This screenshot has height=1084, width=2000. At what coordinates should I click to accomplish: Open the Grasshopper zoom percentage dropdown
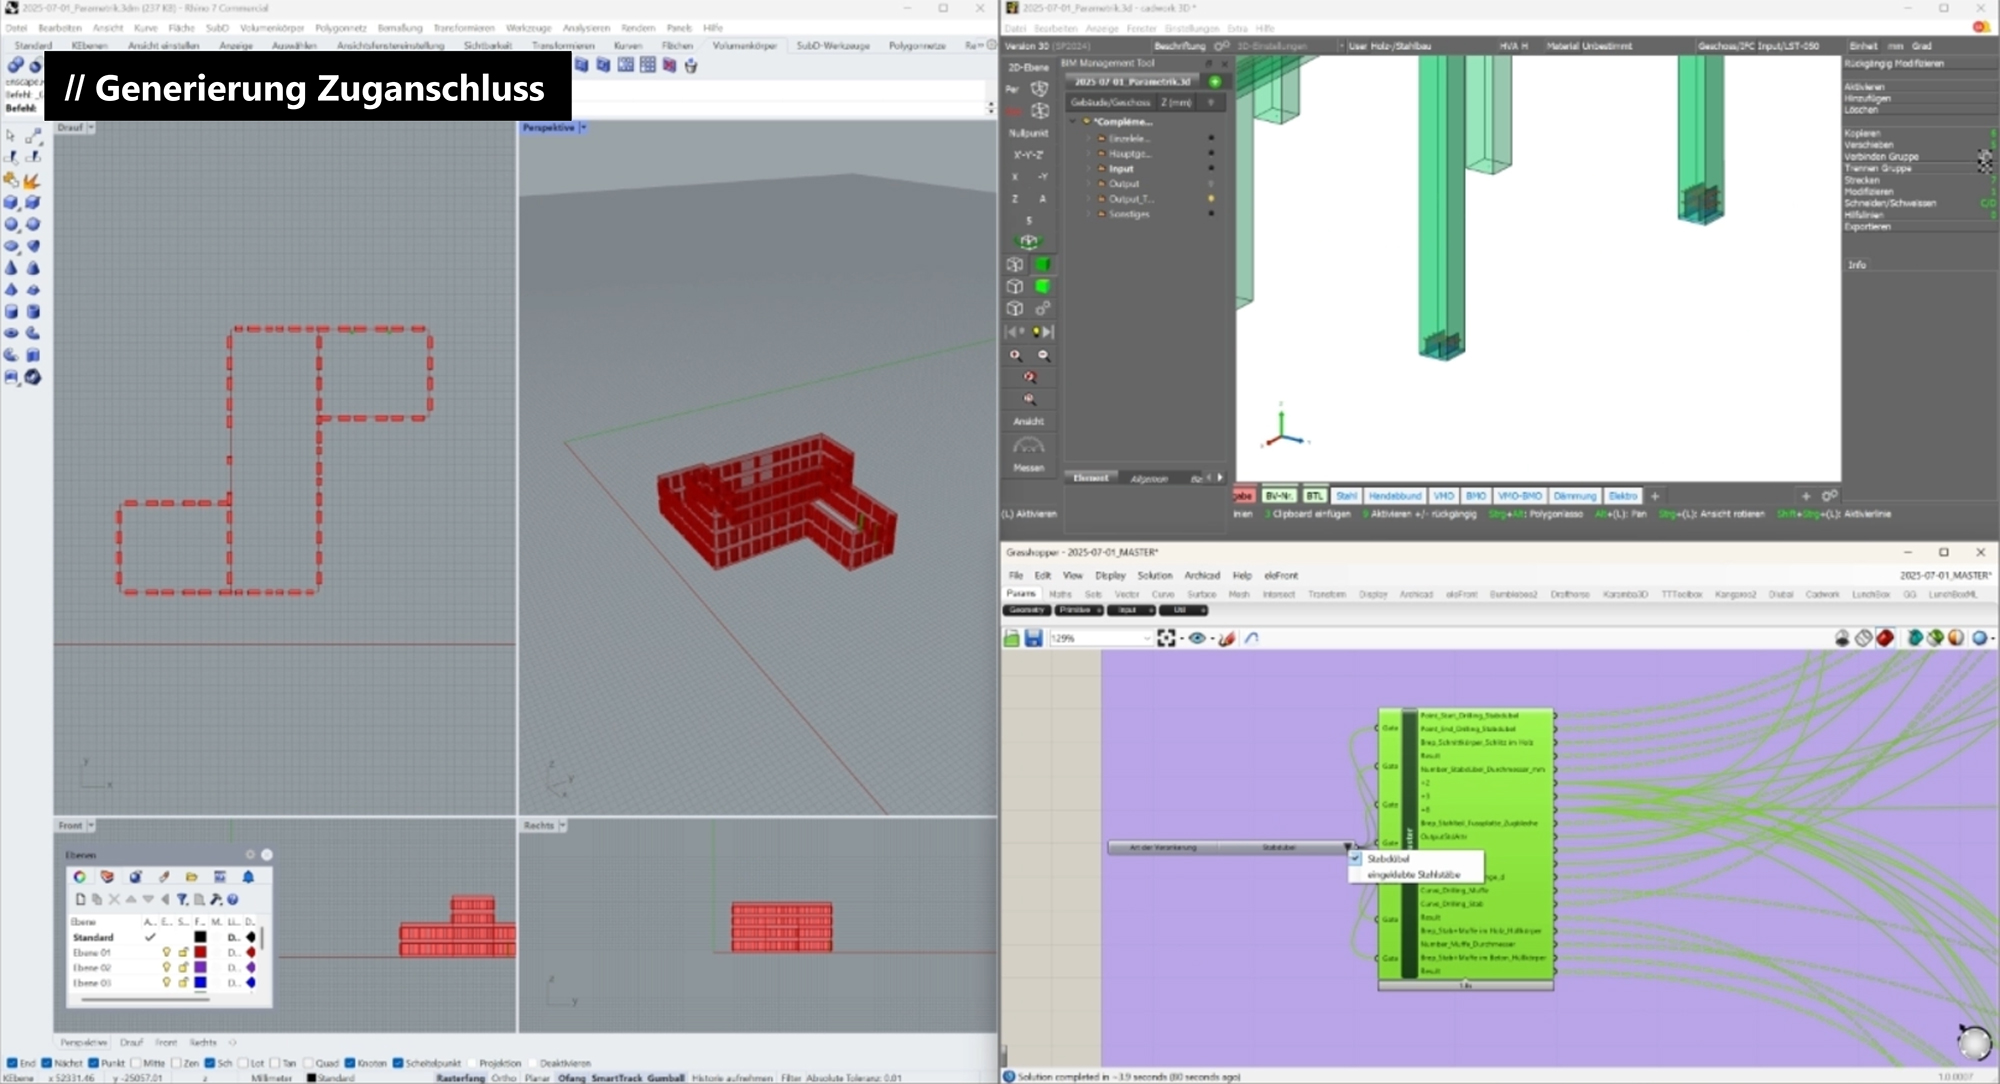pyautogui.click(x=1146, y=638)
